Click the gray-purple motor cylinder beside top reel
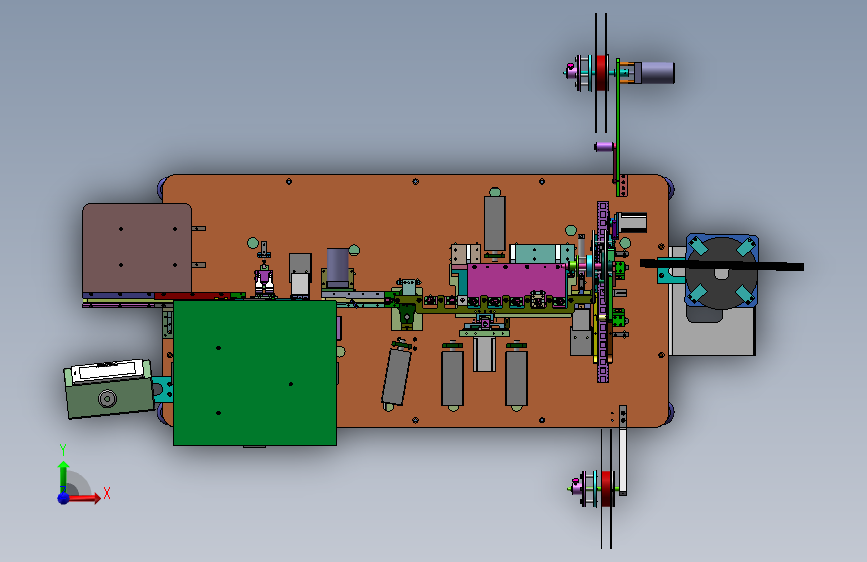The image size is (867, 562). click(x=656, y=73)
